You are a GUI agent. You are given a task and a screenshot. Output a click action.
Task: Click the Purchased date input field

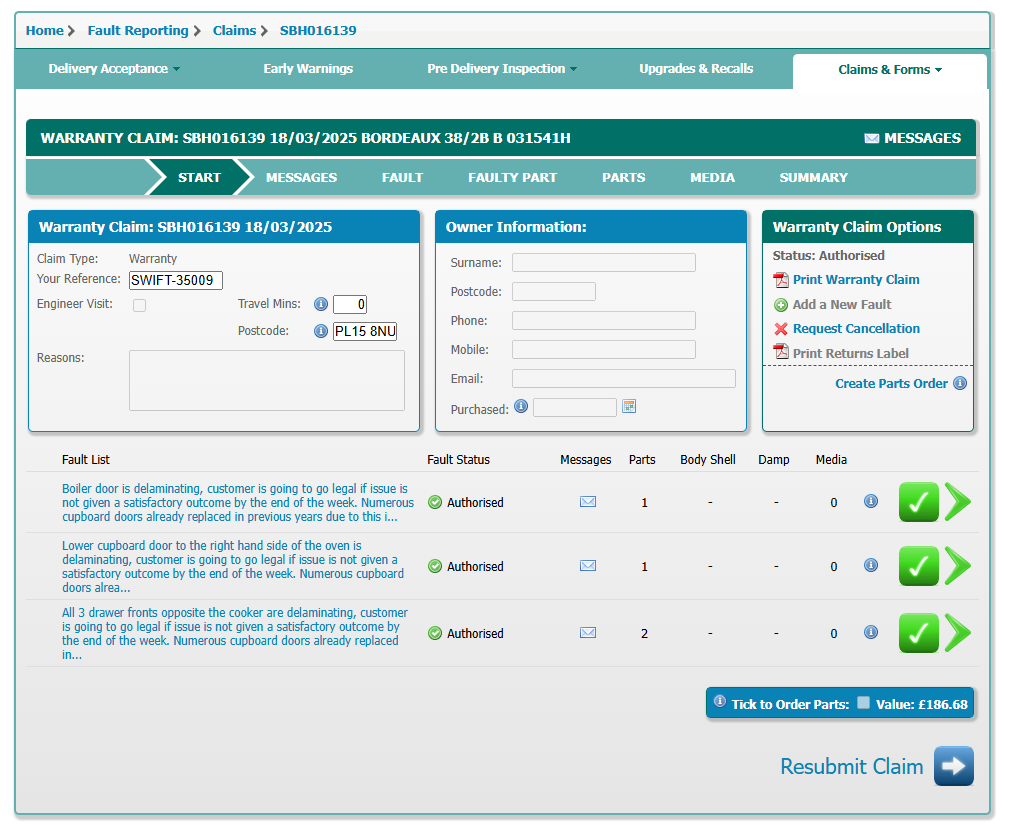(x=575, y=407)
